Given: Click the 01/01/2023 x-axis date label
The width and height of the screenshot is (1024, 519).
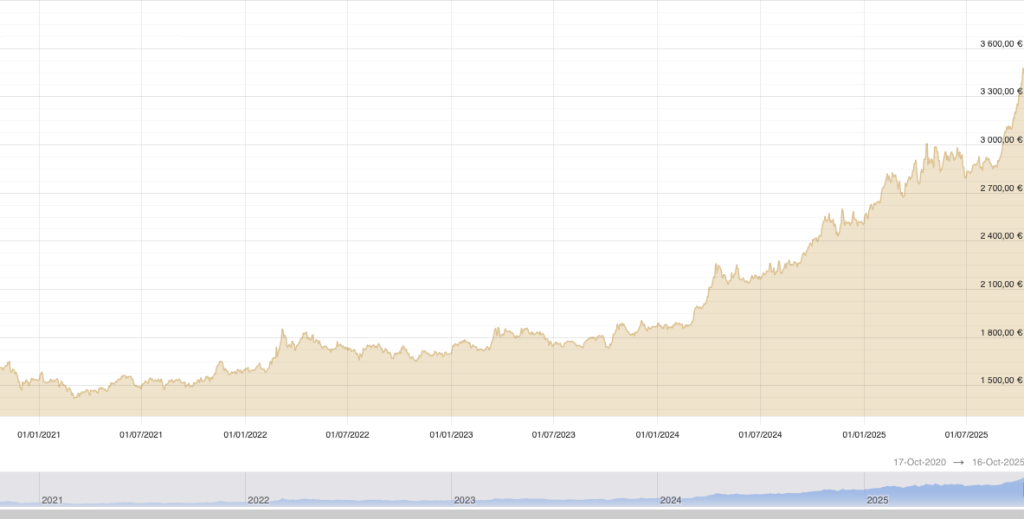Looking at the screenshot, I should point(451,435).
